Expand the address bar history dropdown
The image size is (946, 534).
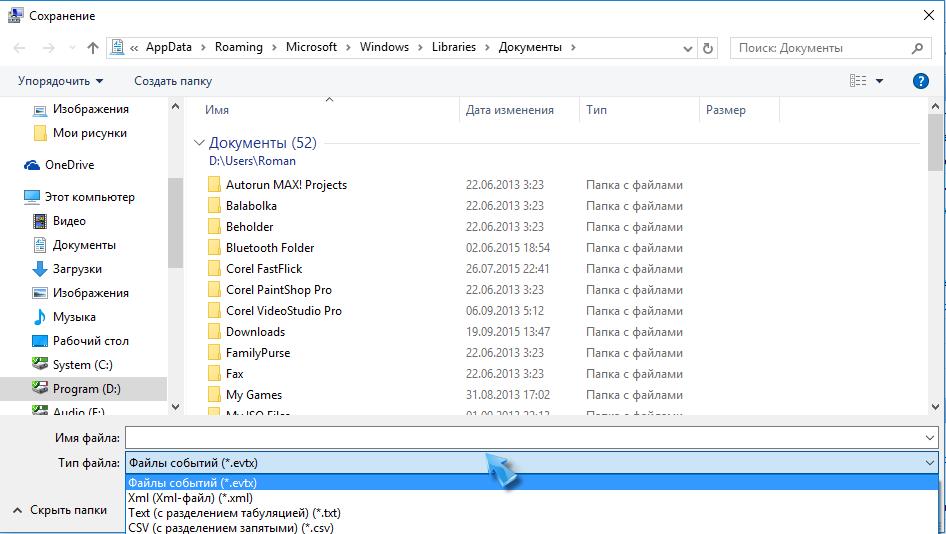coord(689,48)
